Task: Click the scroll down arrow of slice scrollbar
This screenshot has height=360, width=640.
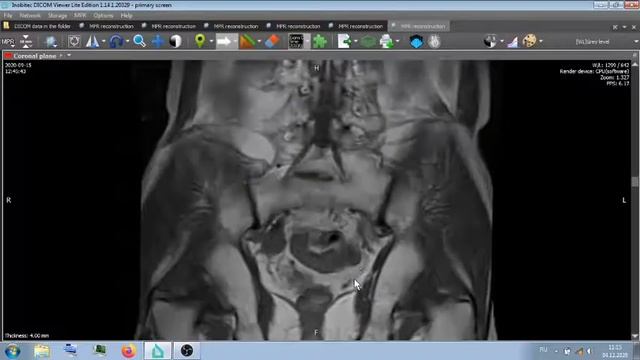Action: [x=635, y=337]
